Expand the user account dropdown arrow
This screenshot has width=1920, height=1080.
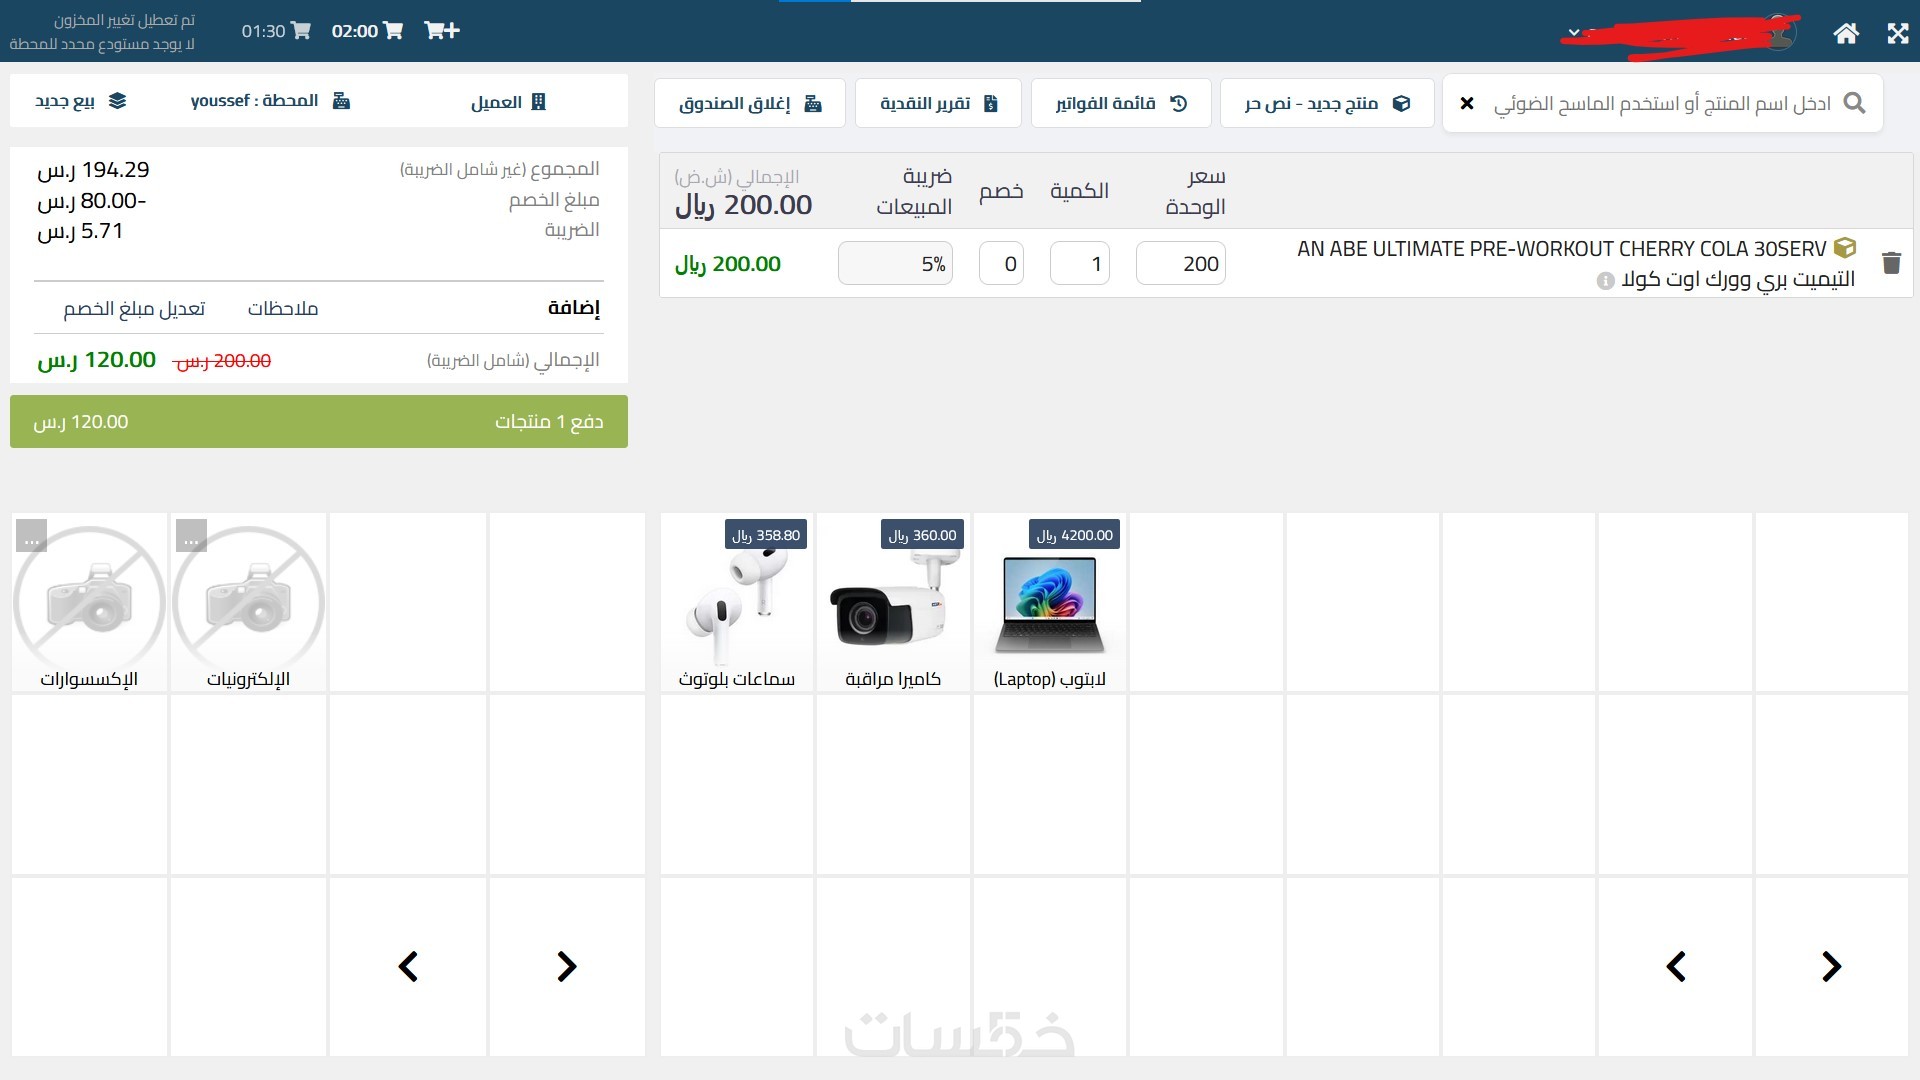click(1574, 33)
